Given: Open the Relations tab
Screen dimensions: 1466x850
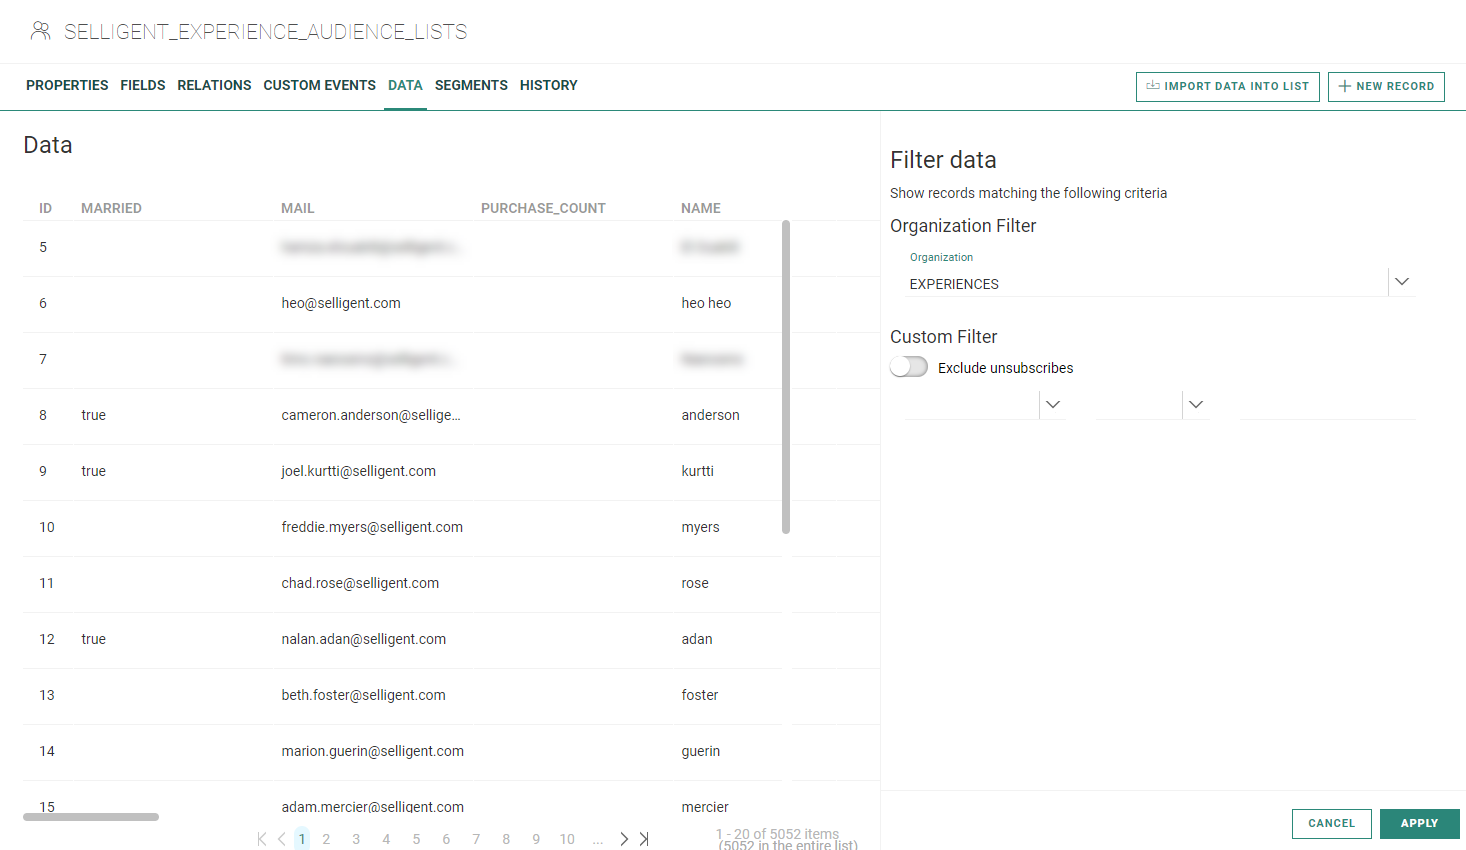Looking at the screenshot, I should pyautogui.click(x=214, y=85).
